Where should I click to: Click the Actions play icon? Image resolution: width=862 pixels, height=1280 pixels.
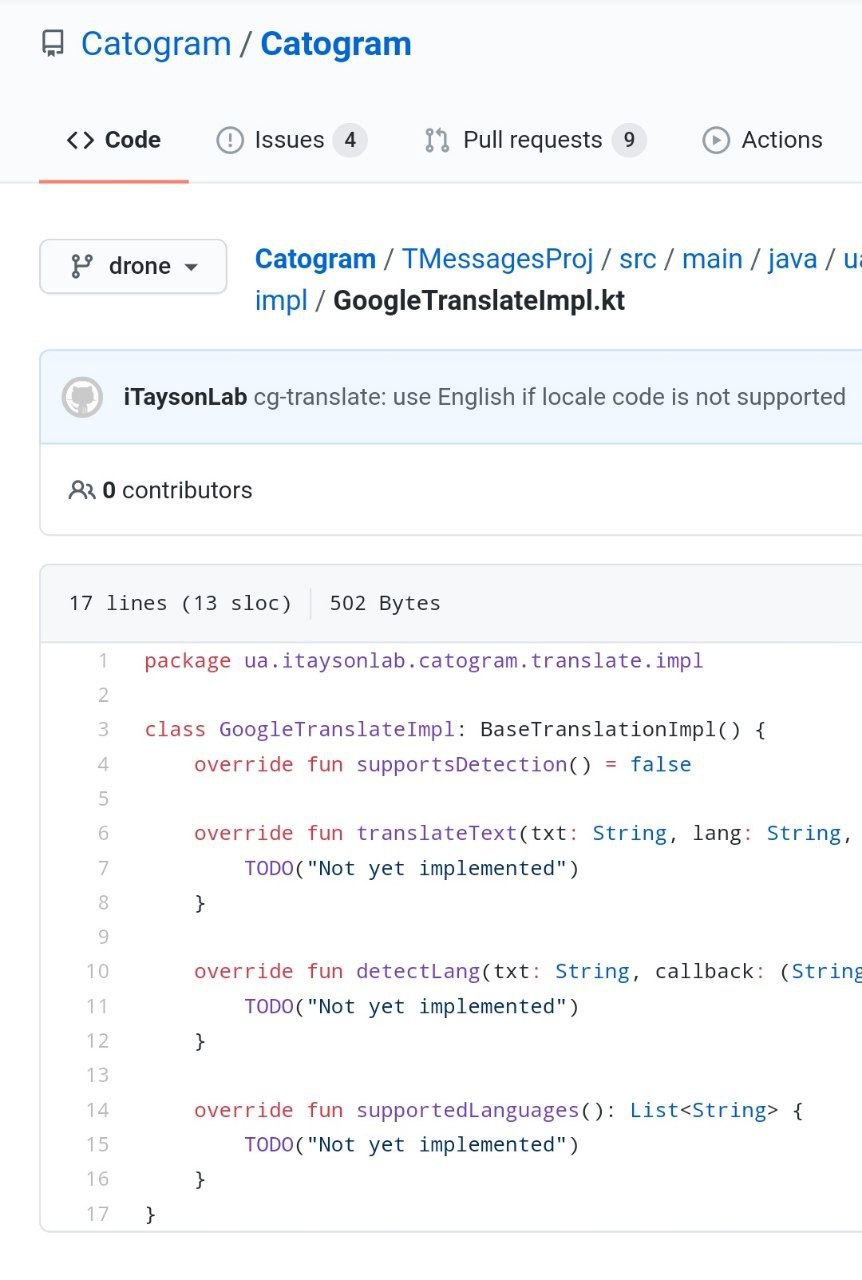[x=716, y=140]
